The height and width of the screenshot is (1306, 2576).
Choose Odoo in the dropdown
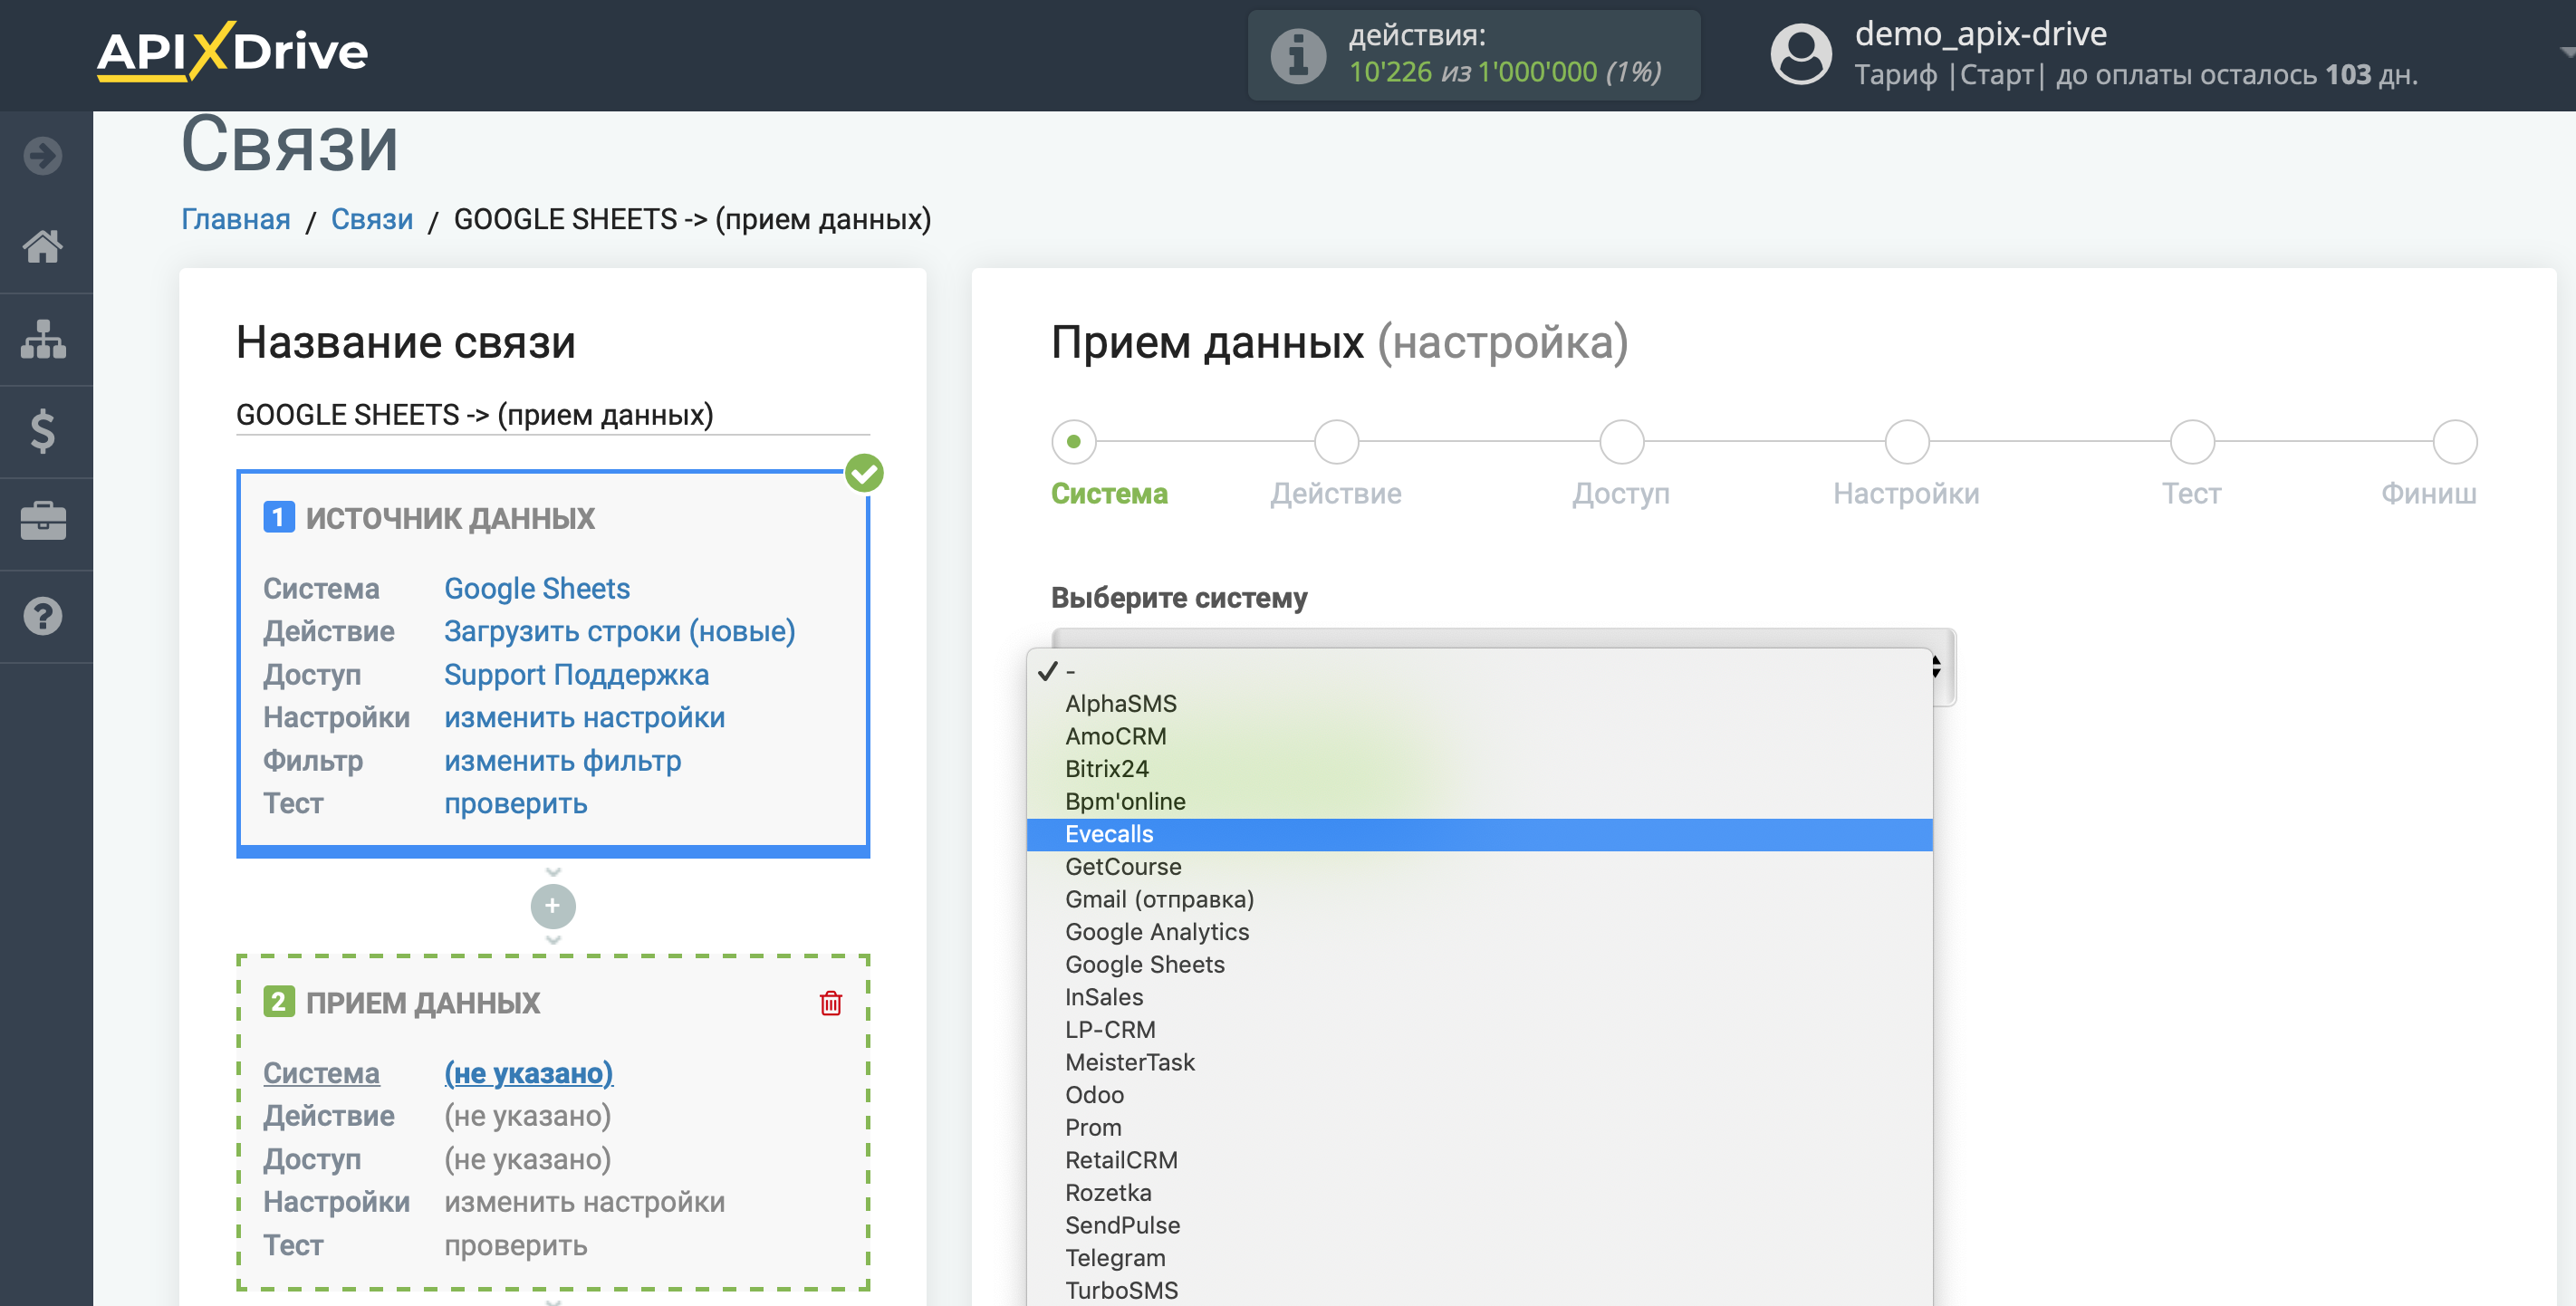tap(1479, 1095)
